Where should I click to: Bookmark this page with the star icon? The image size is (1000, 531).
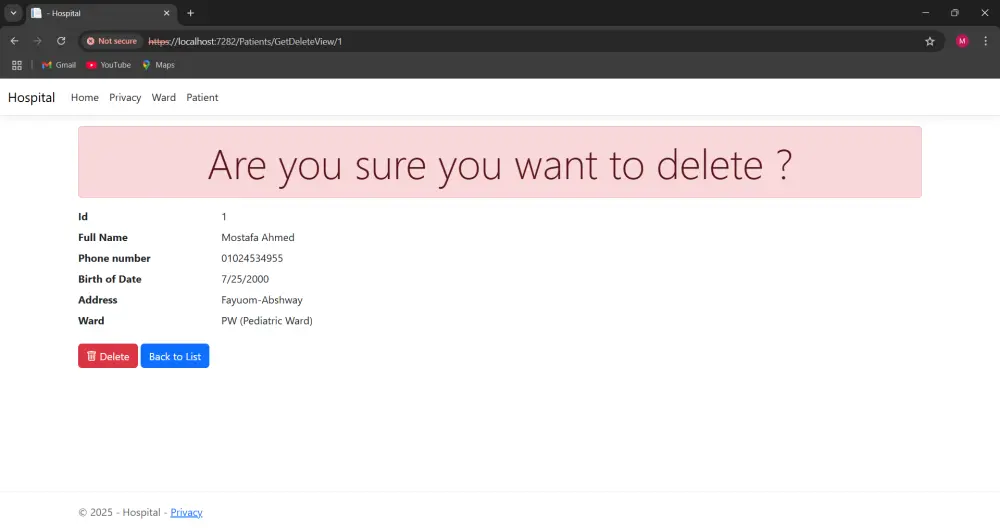[x=930, y=41]
